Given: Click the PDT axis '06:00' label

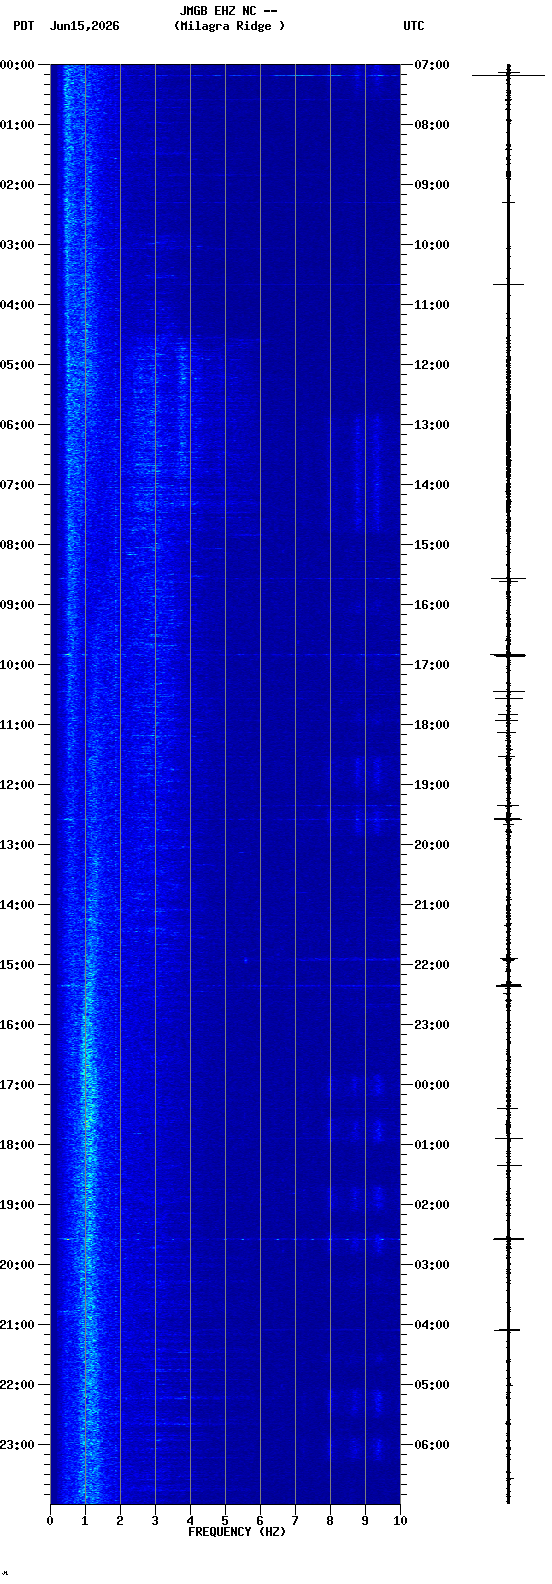Looking at the screenshot, I should pos(17,425).
